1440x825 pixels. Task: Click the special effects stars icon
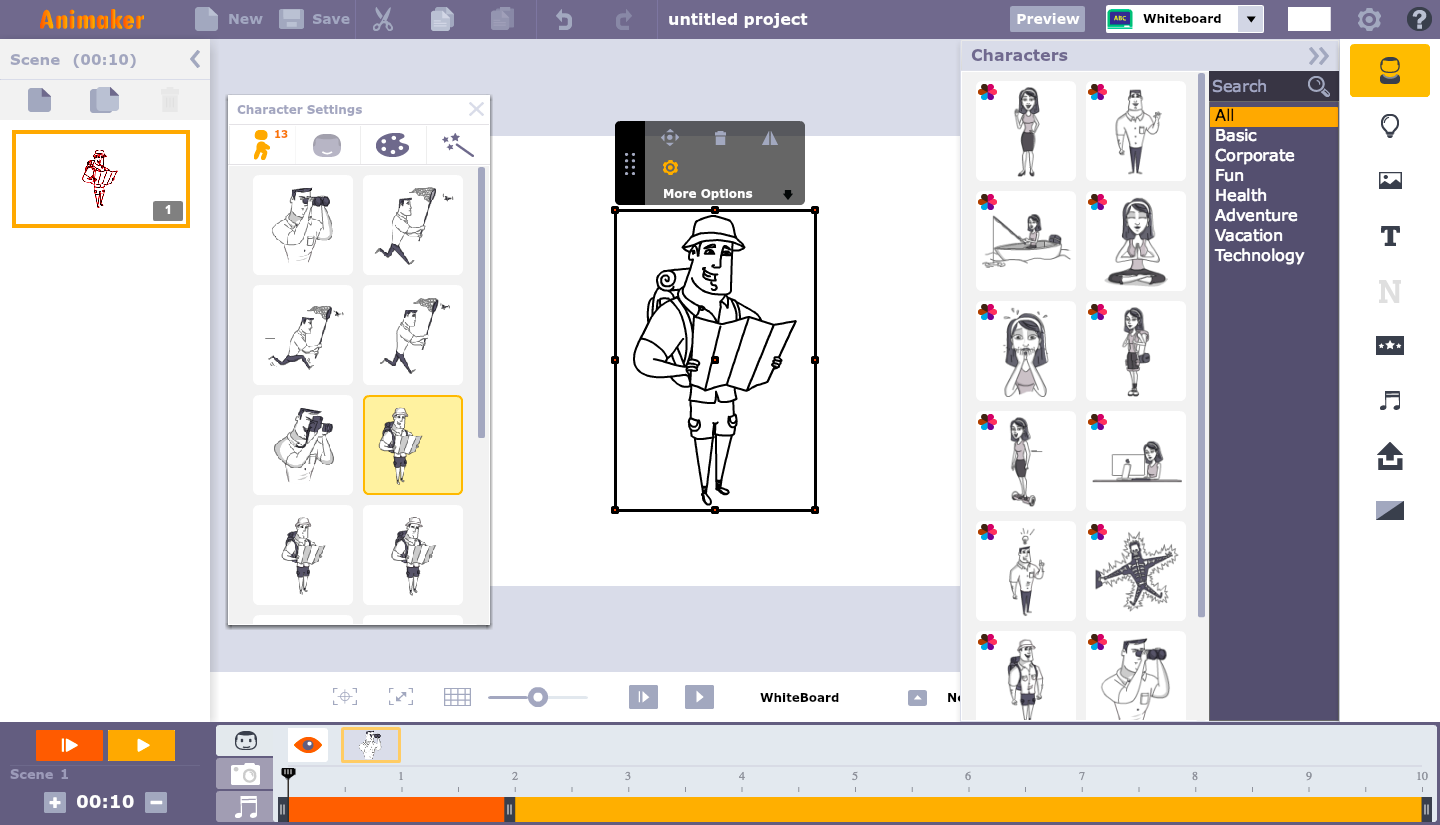tap(1389, 345)
